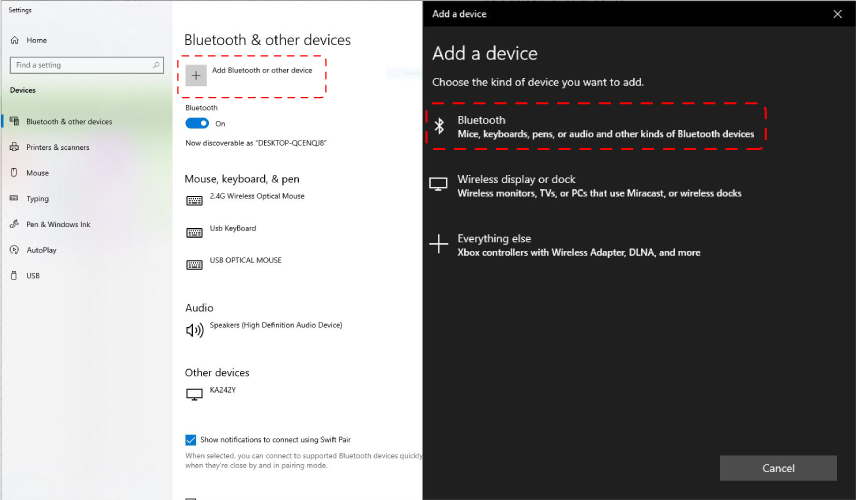Choose Bluetooth device type option
The image size is (856, 500).
(x=595, y=126)
